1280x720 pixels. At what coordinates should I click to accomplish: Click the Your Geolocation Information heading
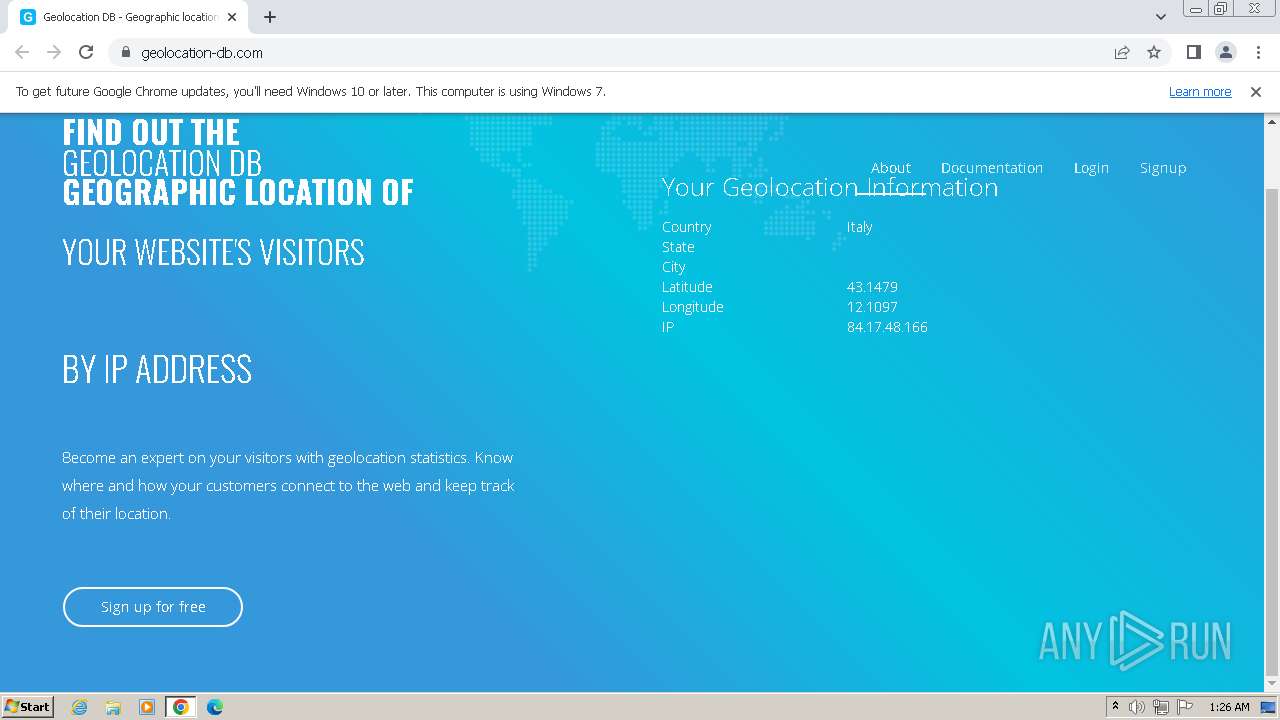[830, 187]
